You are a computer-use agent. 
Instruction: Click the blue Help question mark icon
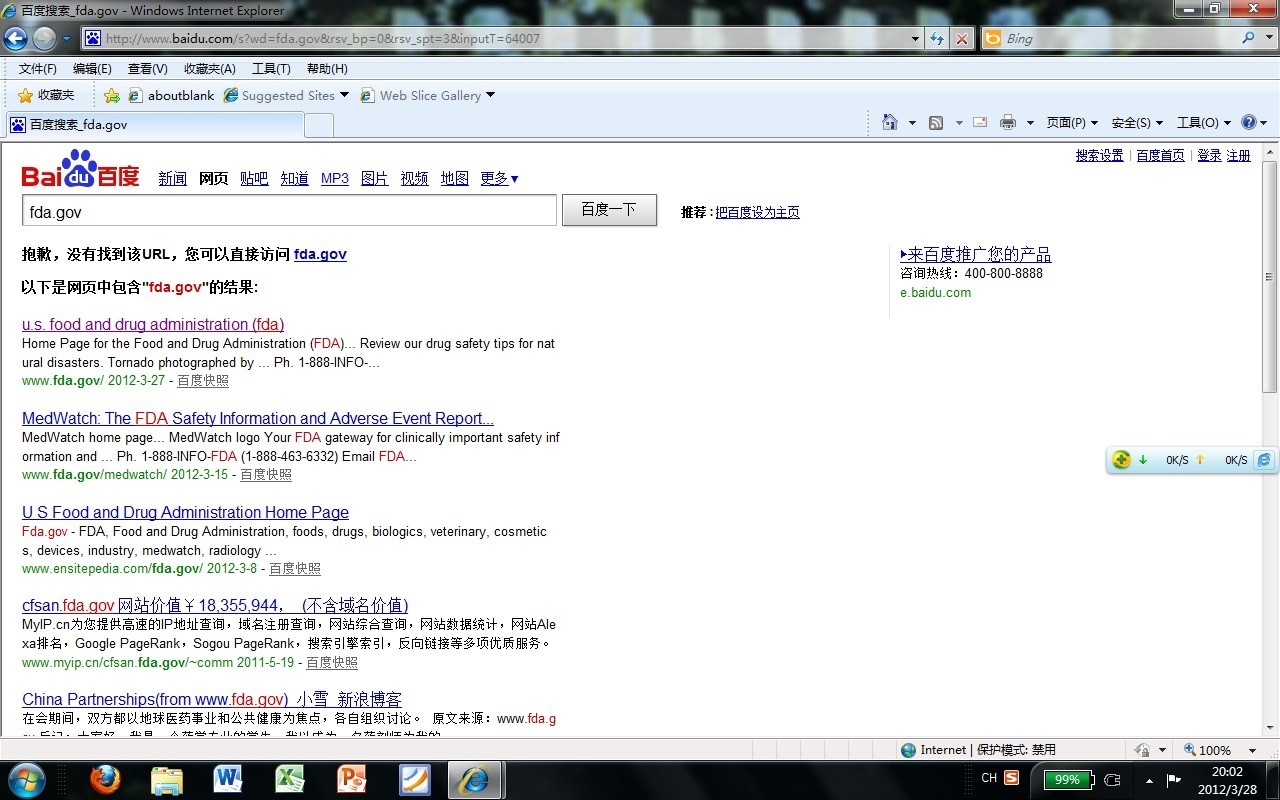(x=1249, y=122)
